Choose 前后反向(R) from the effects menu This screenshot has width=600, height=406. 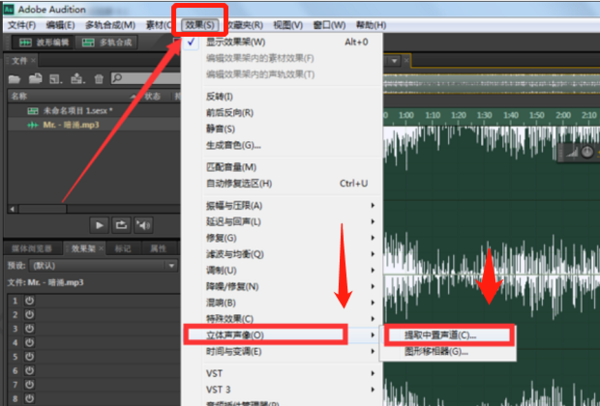282,113
